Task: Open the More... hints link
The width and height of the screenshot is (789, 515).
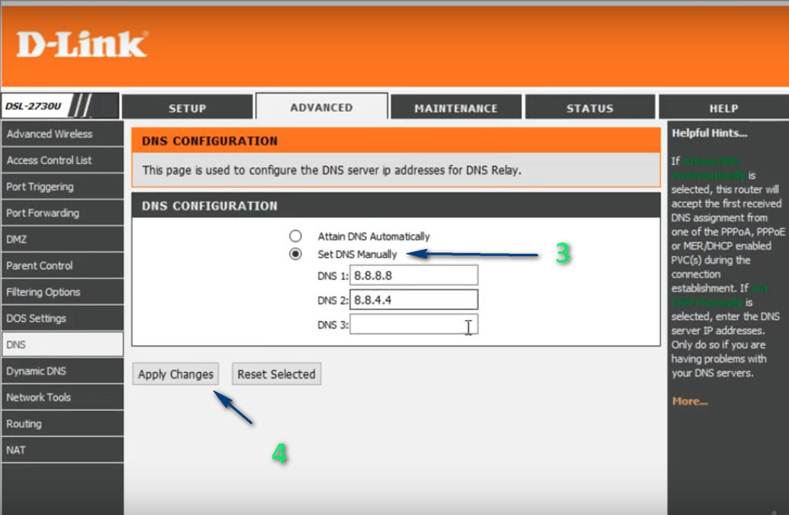Action: [x=689, y=401]
